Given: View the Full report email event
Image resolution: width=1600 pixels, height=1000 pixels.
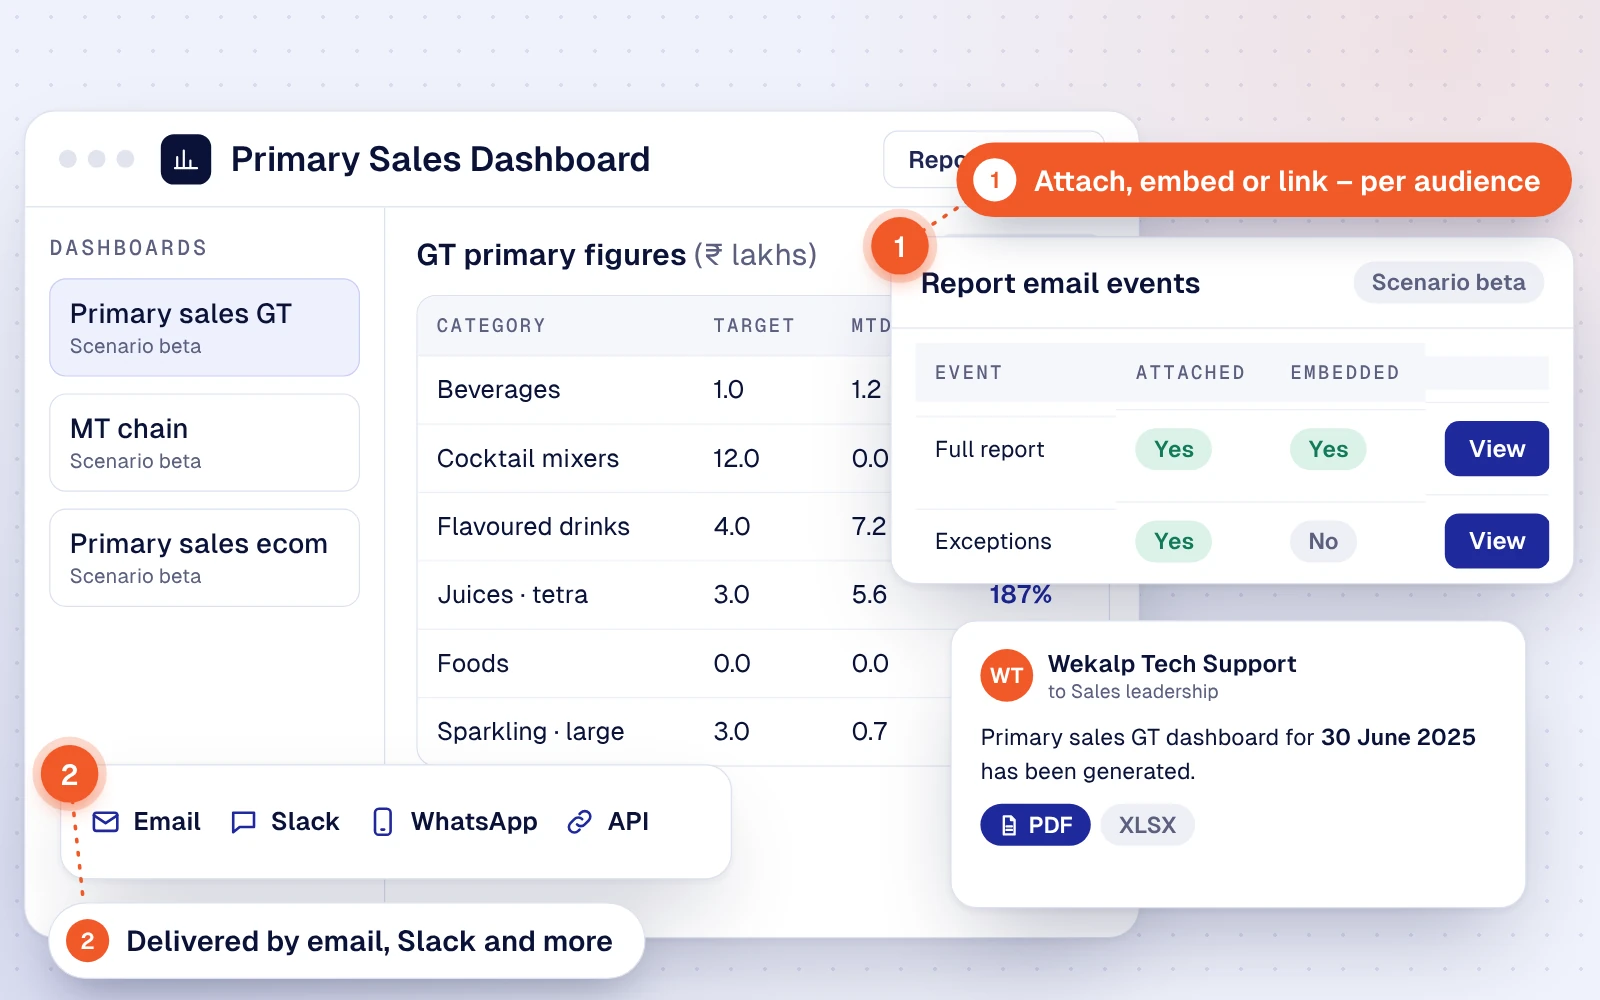Looking at the screenshot, I should click(1496, 449).
